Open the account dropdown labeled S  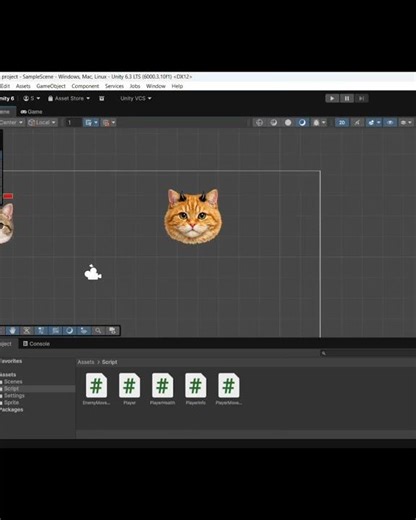32,98
